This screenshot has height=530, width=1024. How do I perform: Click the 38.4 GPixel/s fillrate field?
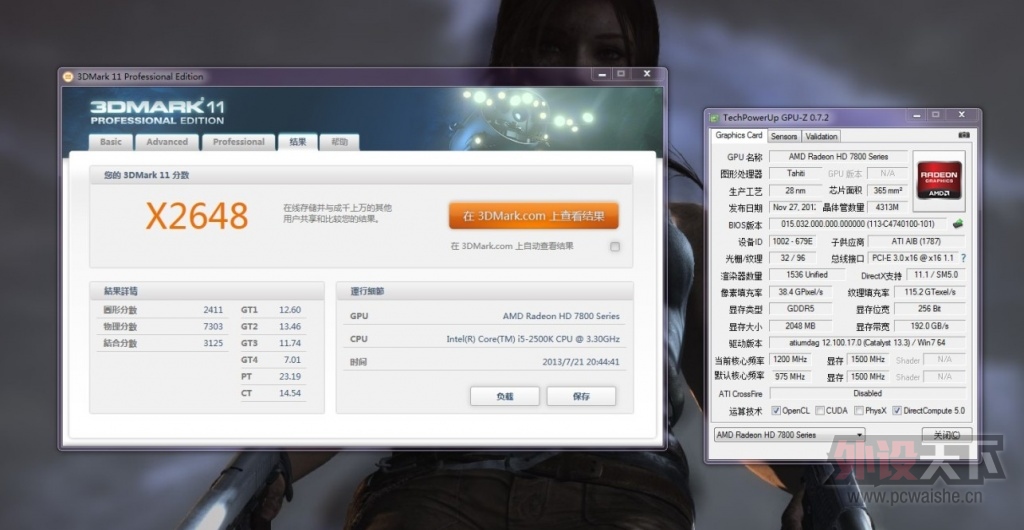801,292
